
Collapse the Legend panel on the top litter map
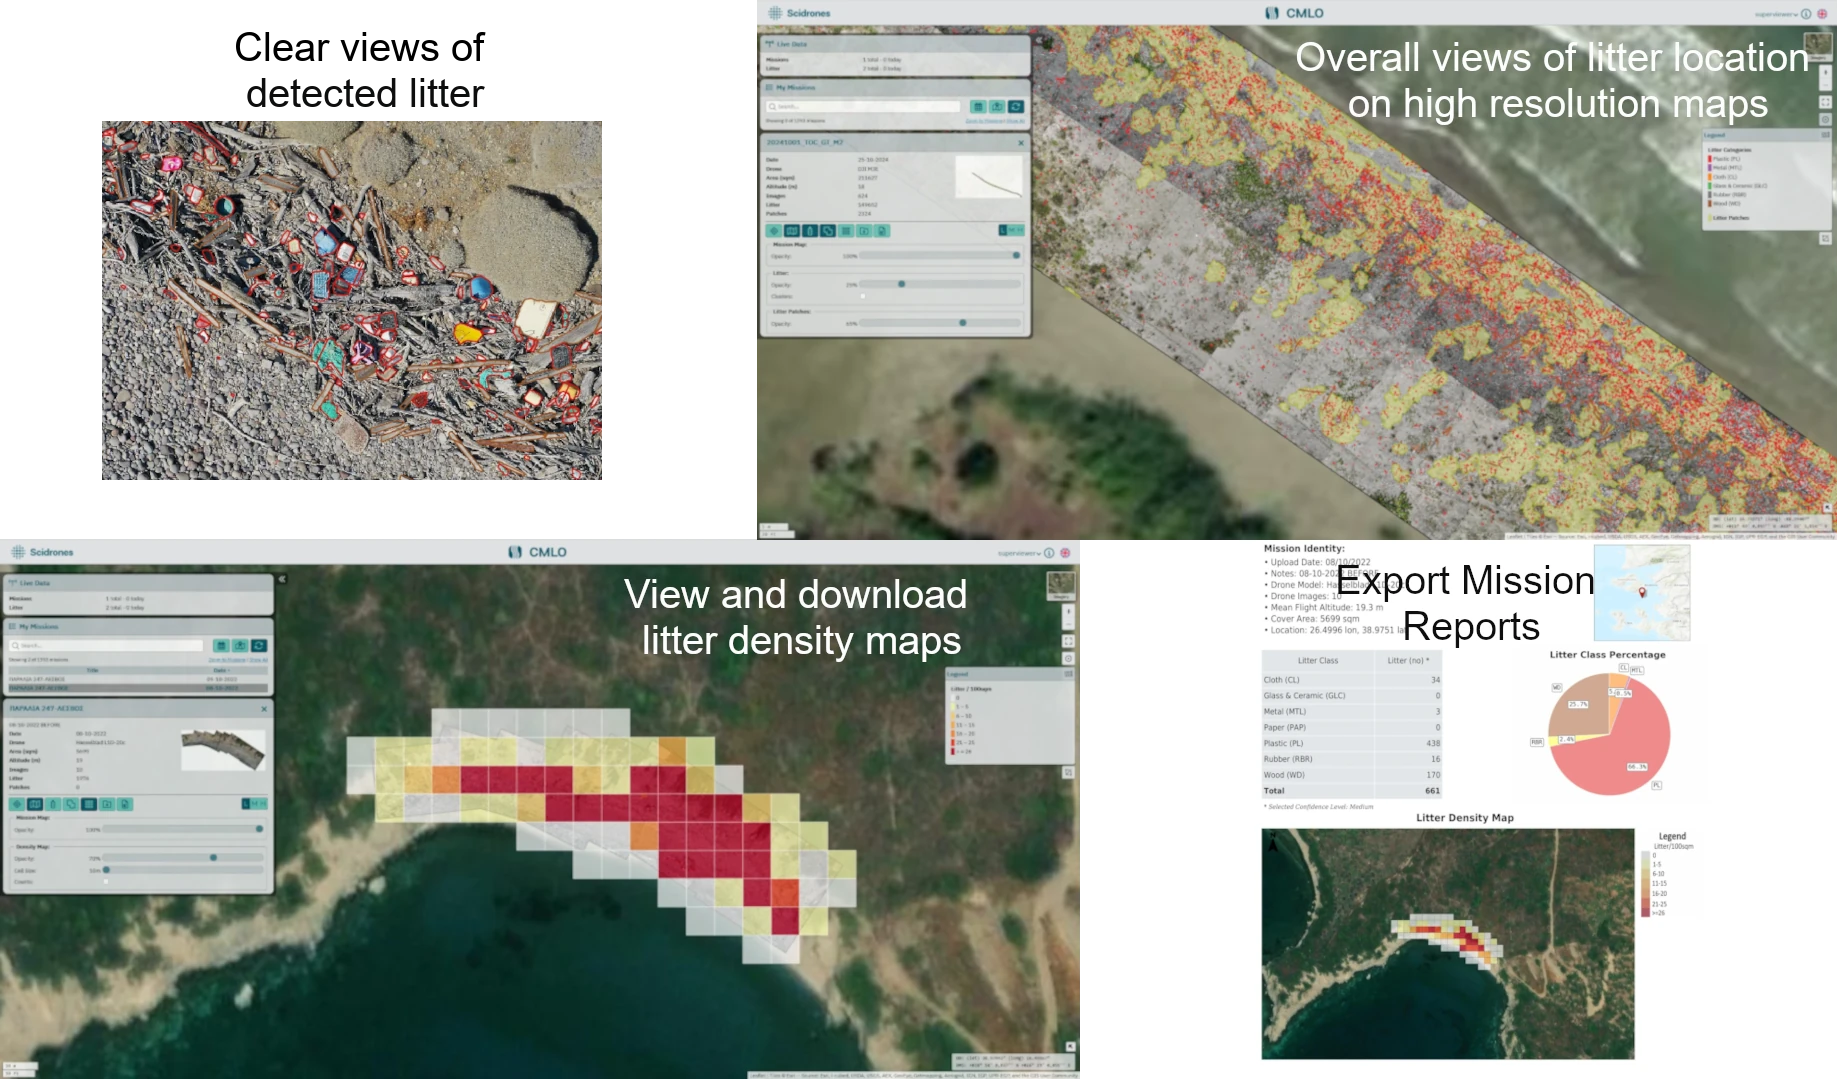pos(1825,134)
